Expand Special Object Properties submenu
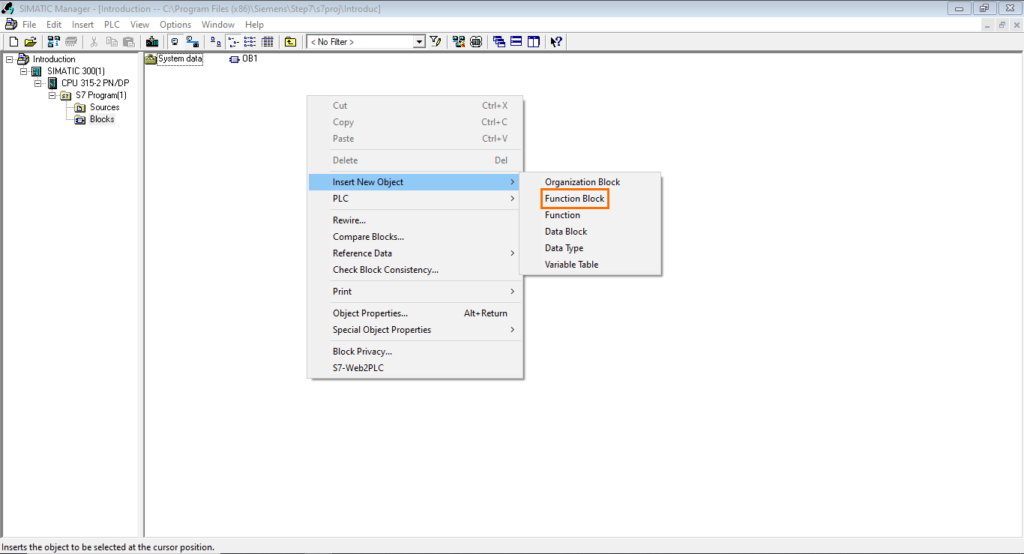Image resolution: width=1024 pixels, height=554 pixels. point(415,330)
